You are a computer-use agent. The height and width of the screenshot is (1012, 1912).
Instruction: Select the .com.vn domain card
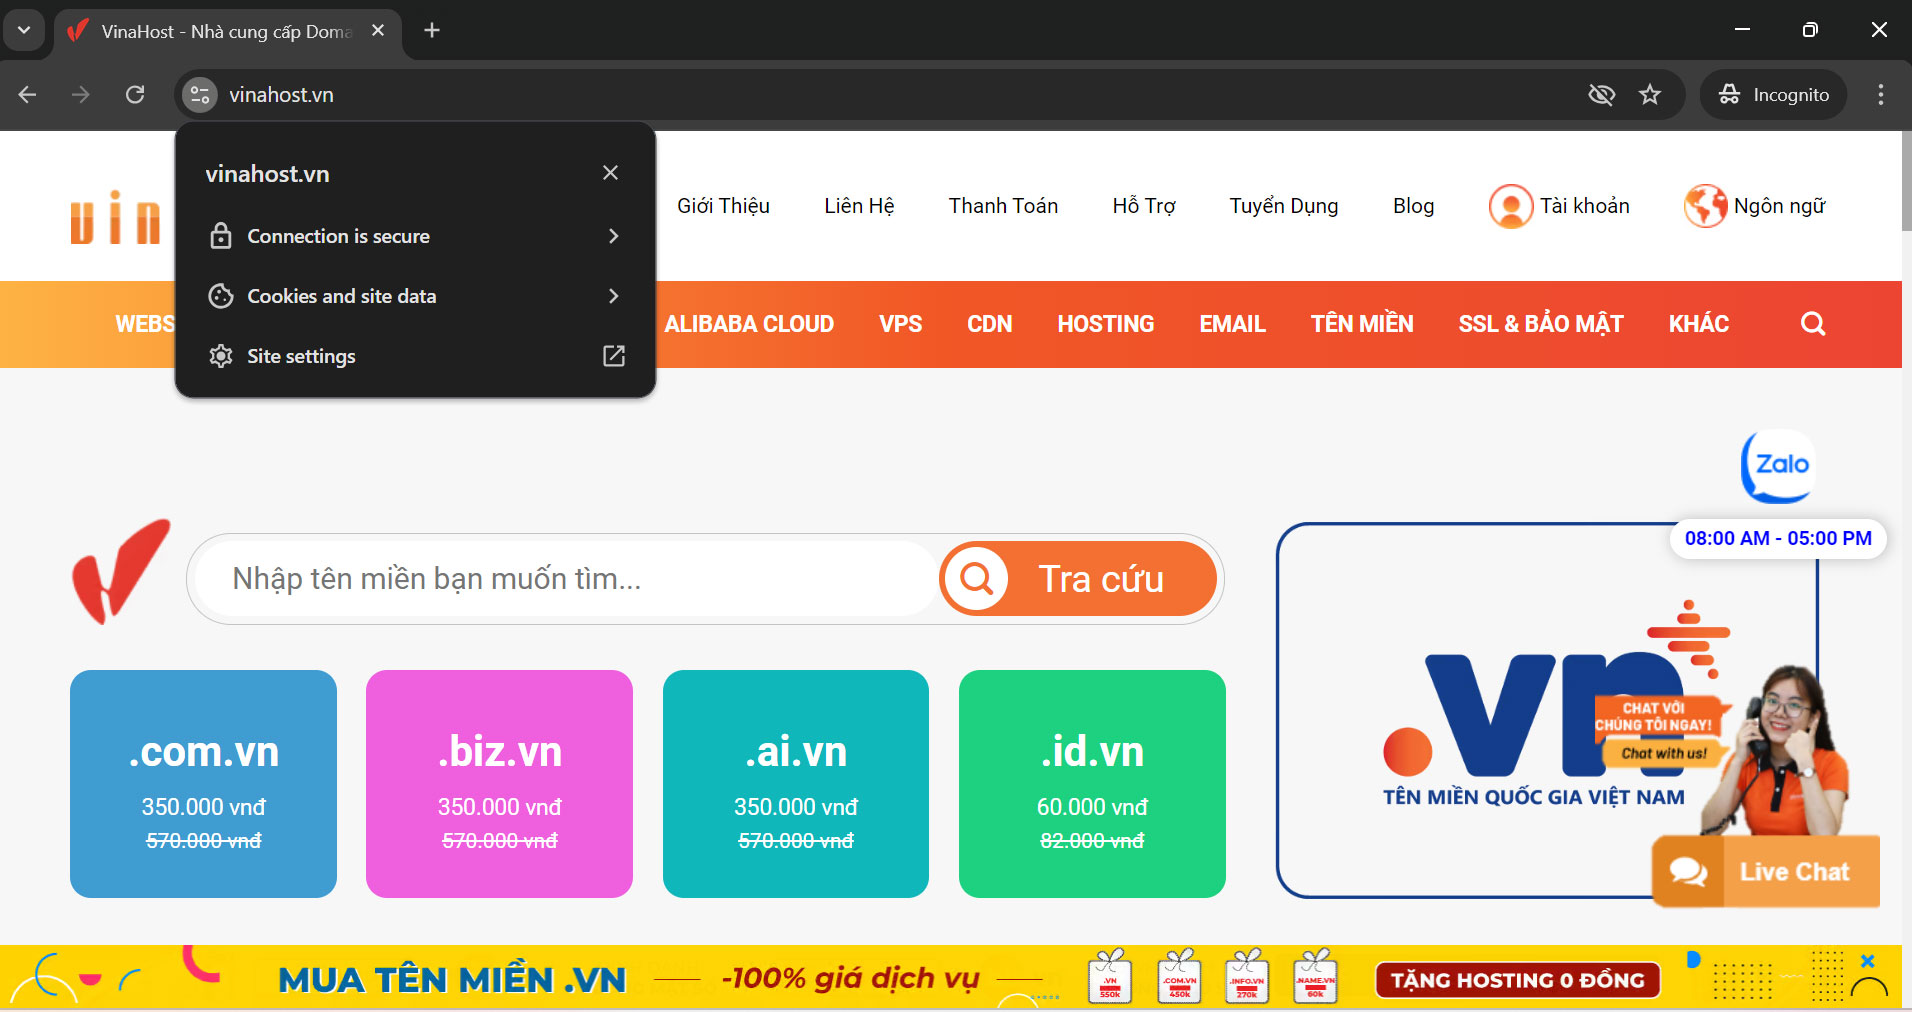pyautogui.click(x=203, y=784)
